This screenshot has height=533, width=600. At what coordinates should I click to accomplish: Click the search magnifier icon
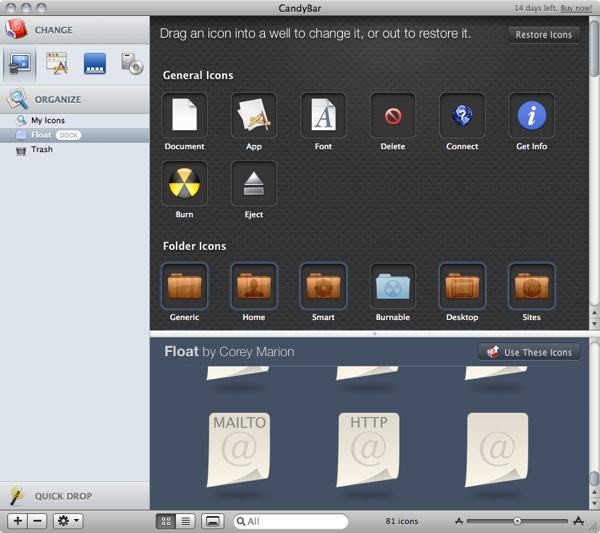pyautogui.click(x=241, y=521)
